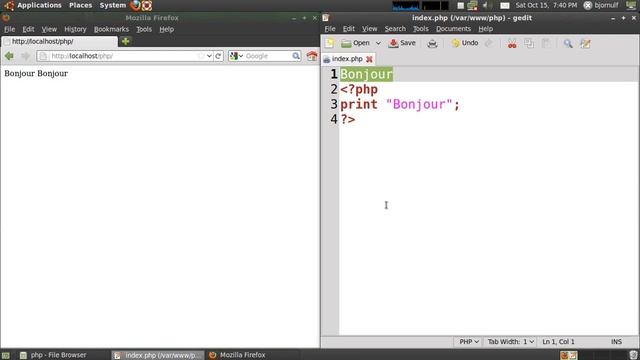640x360 pixels.
Task: Select the index.php document tab
Action: click(x=347, y=59)
